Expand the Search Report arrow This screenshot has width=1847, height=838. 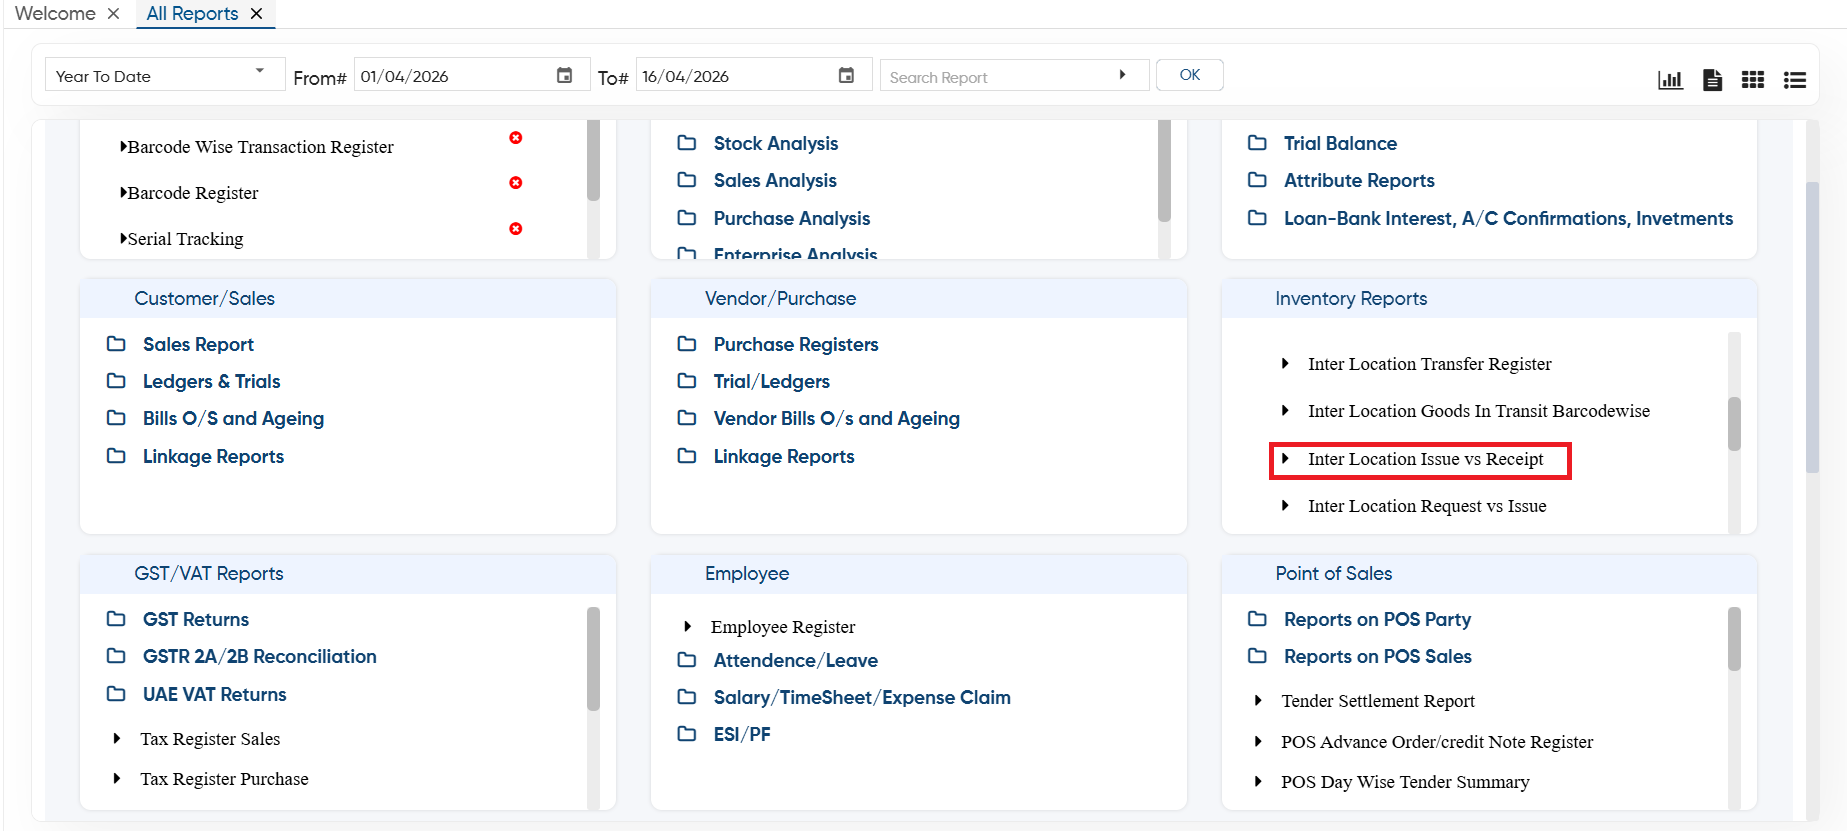(1122, 75)
